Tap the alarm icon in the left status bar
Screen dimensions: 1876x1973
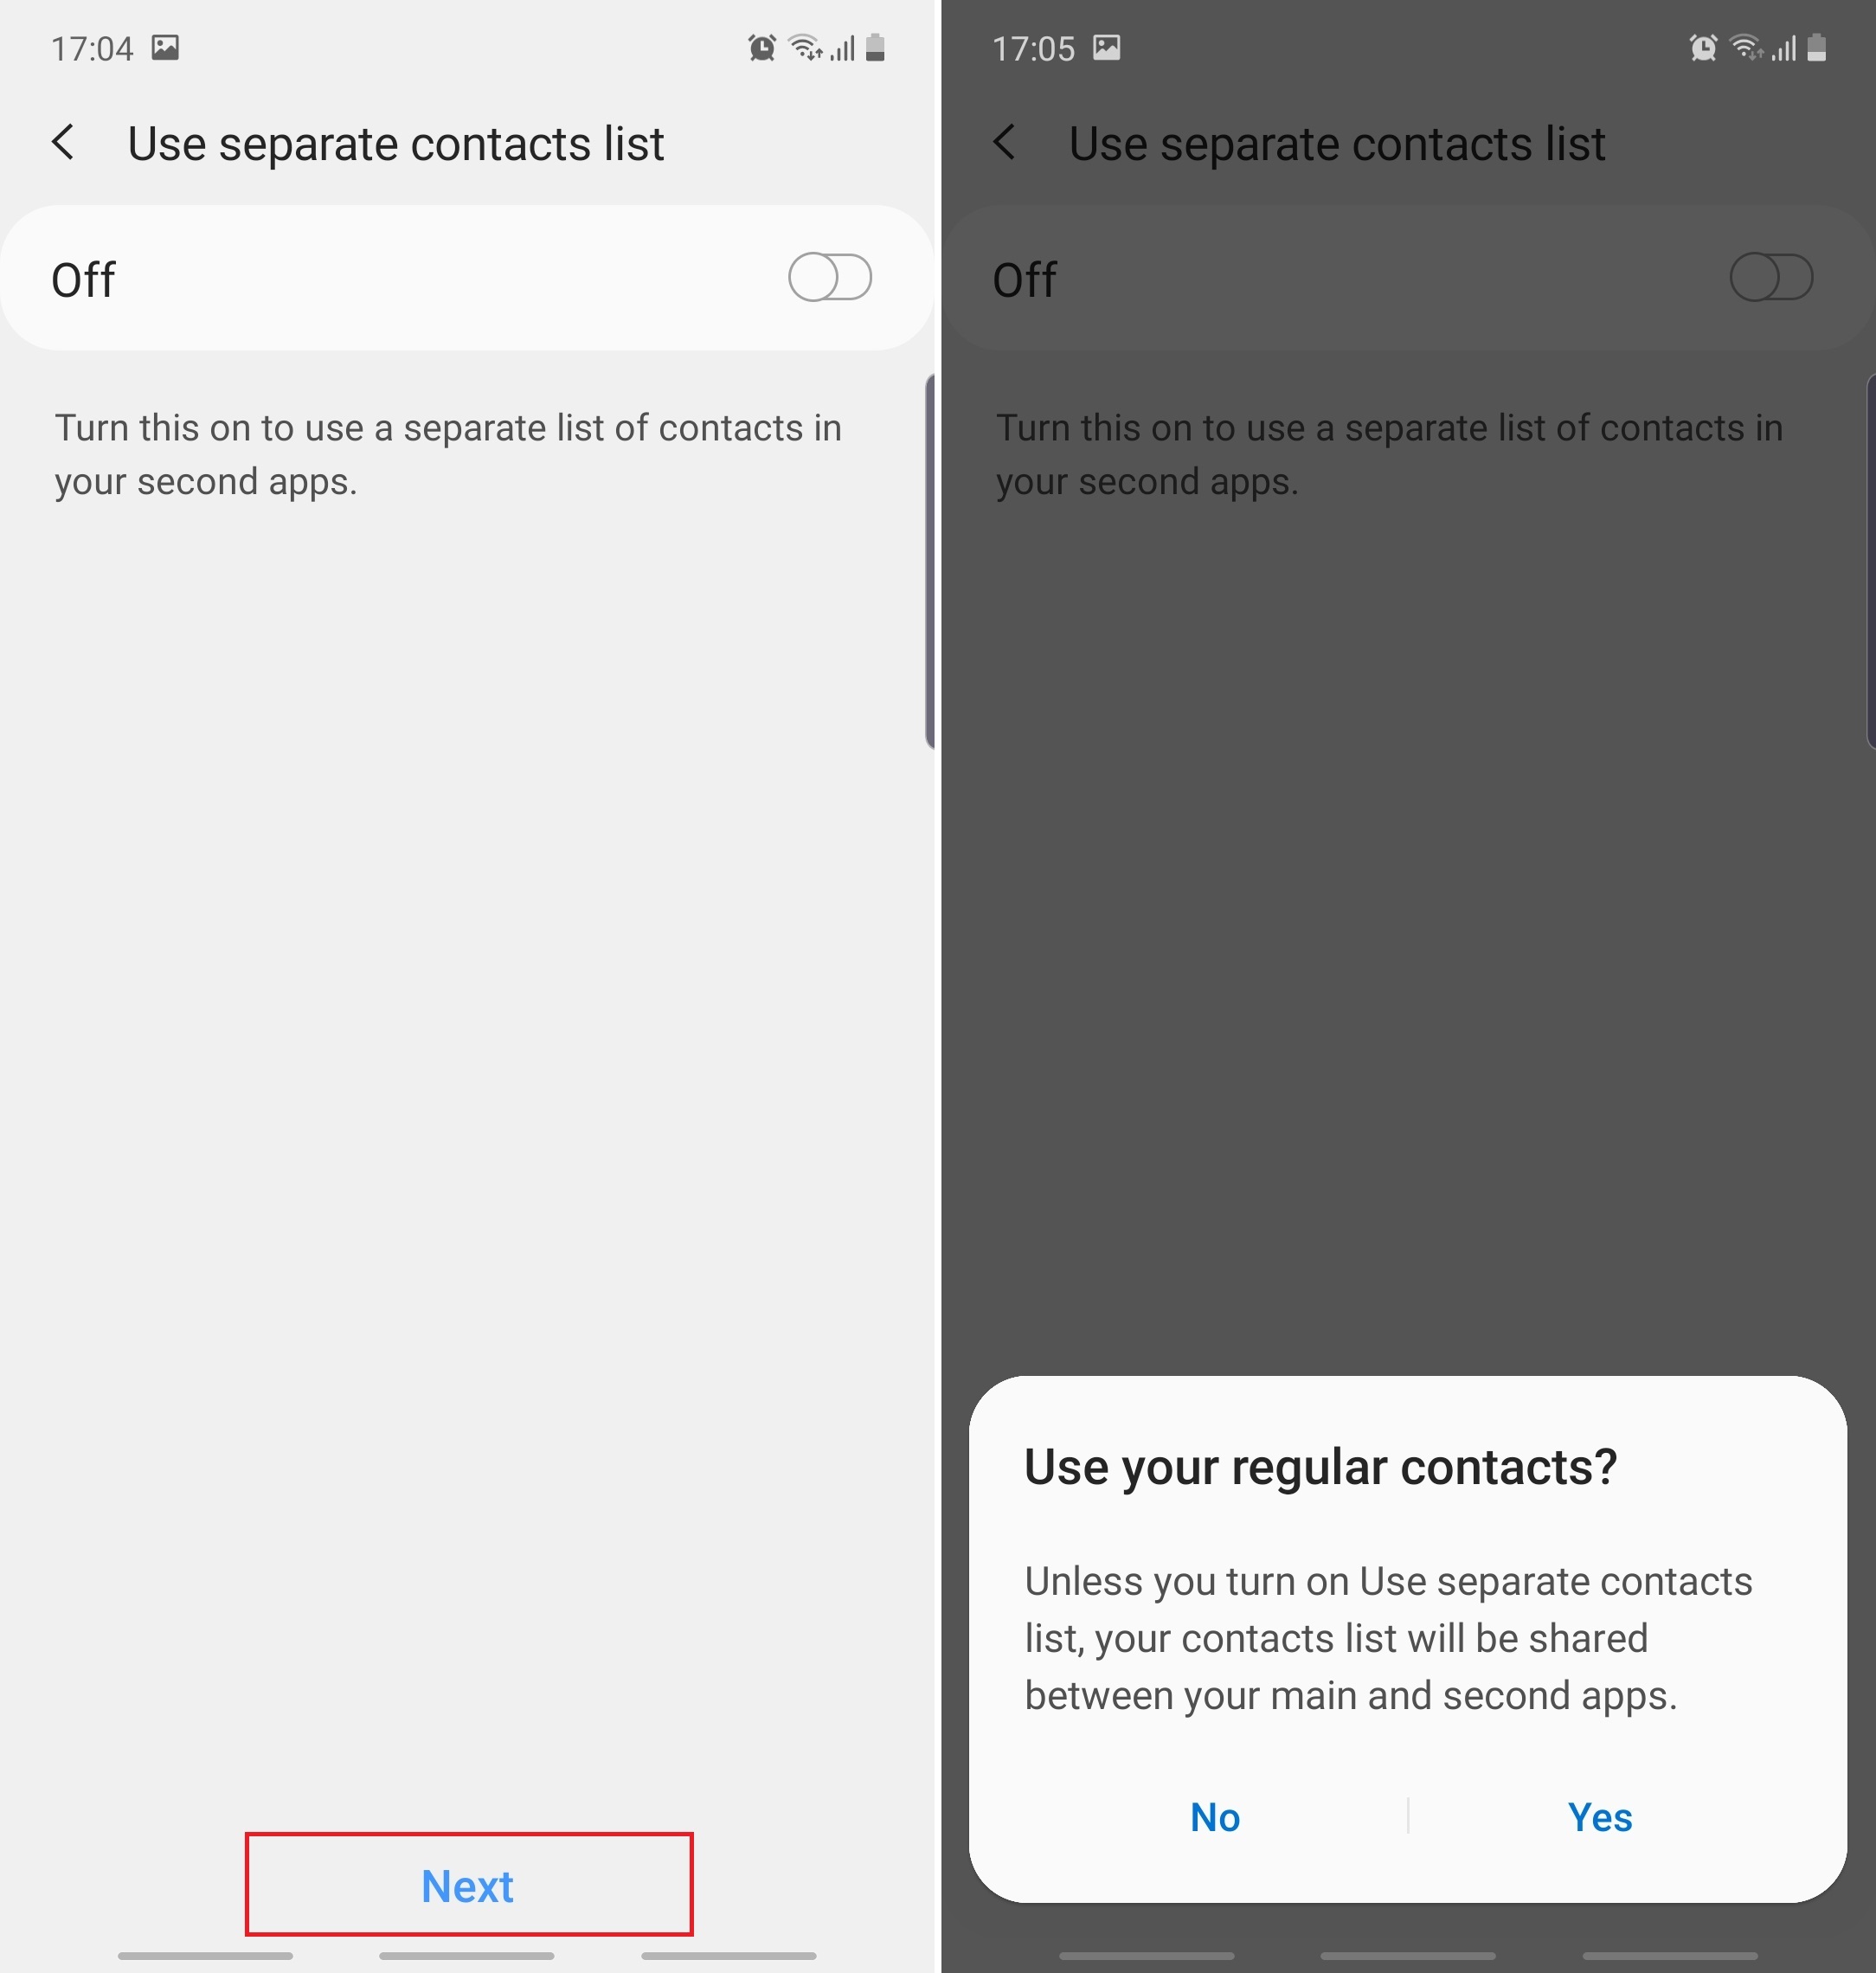(x=762, y=47)
